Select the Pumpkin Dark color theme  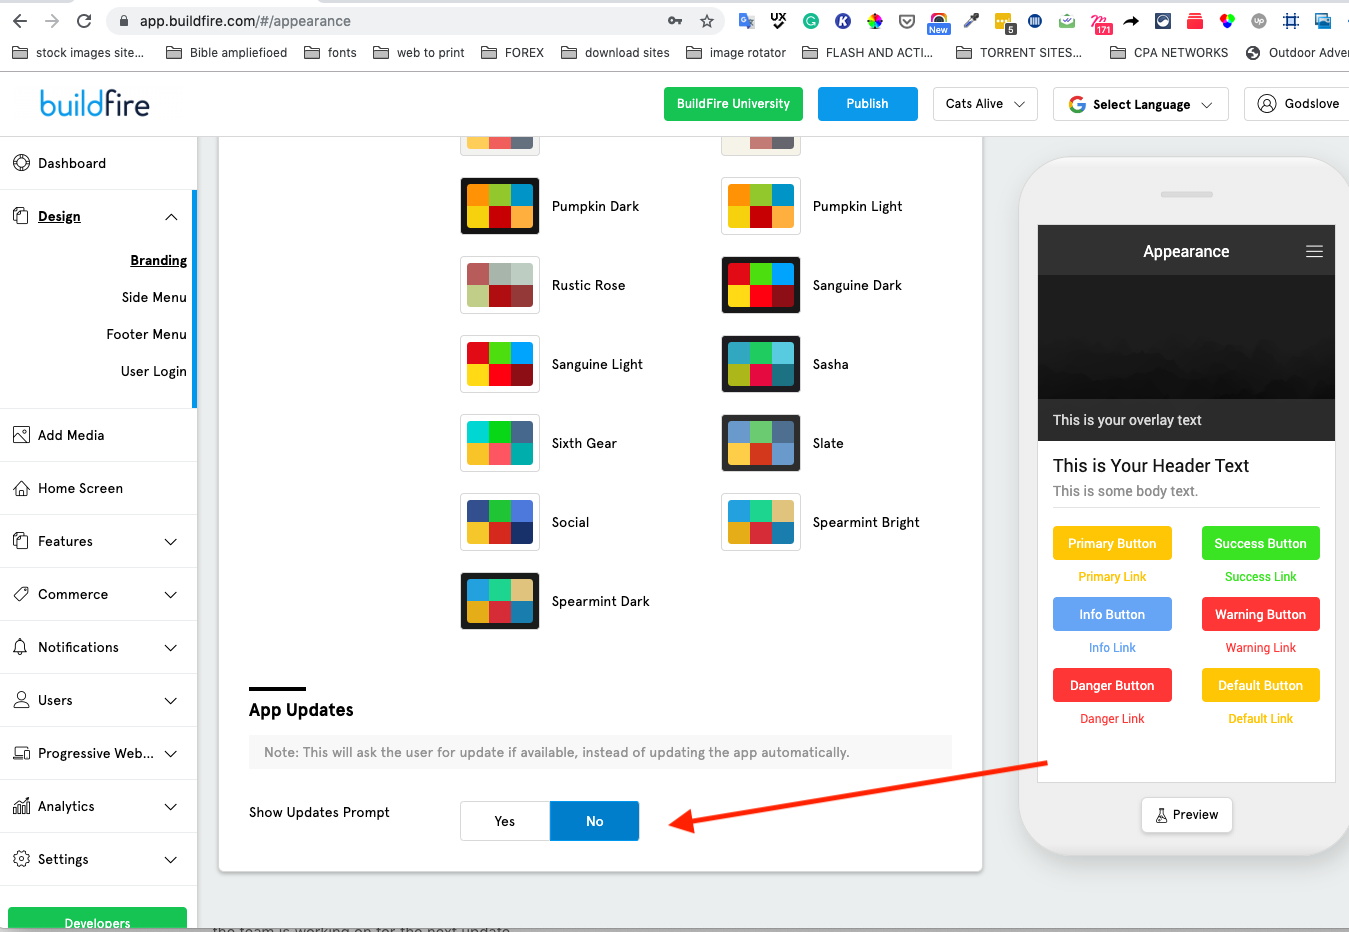(x=500, y=206)
